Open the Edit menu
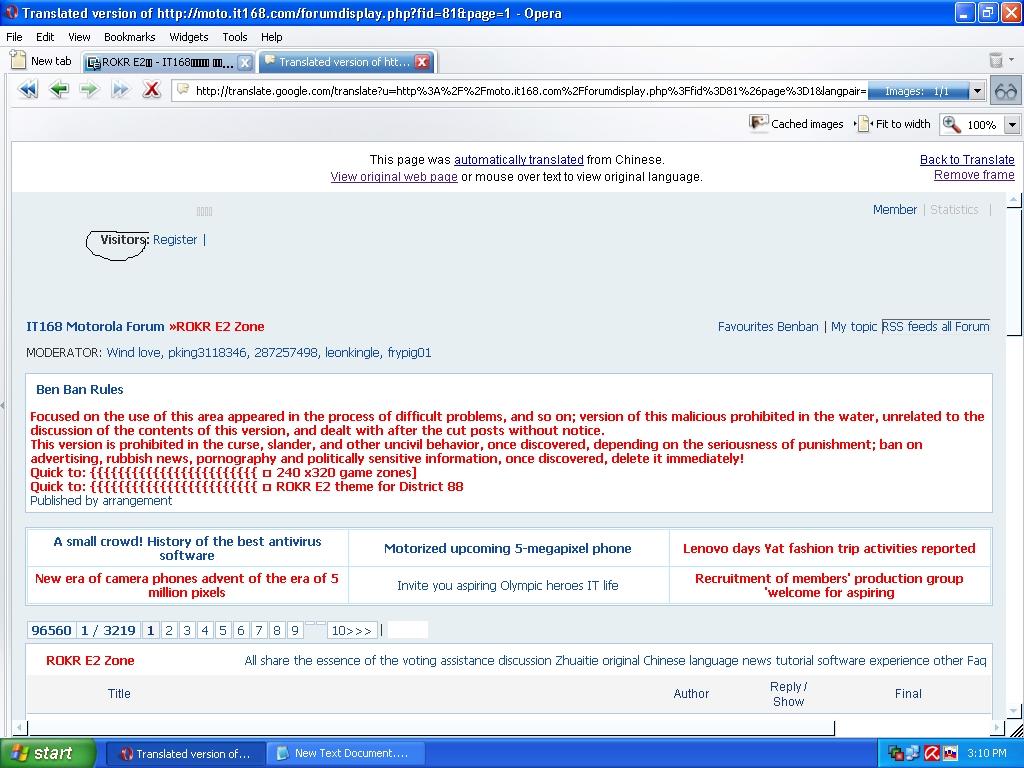1024x768 pixels. pyautogui.click(x=45, y=37)
